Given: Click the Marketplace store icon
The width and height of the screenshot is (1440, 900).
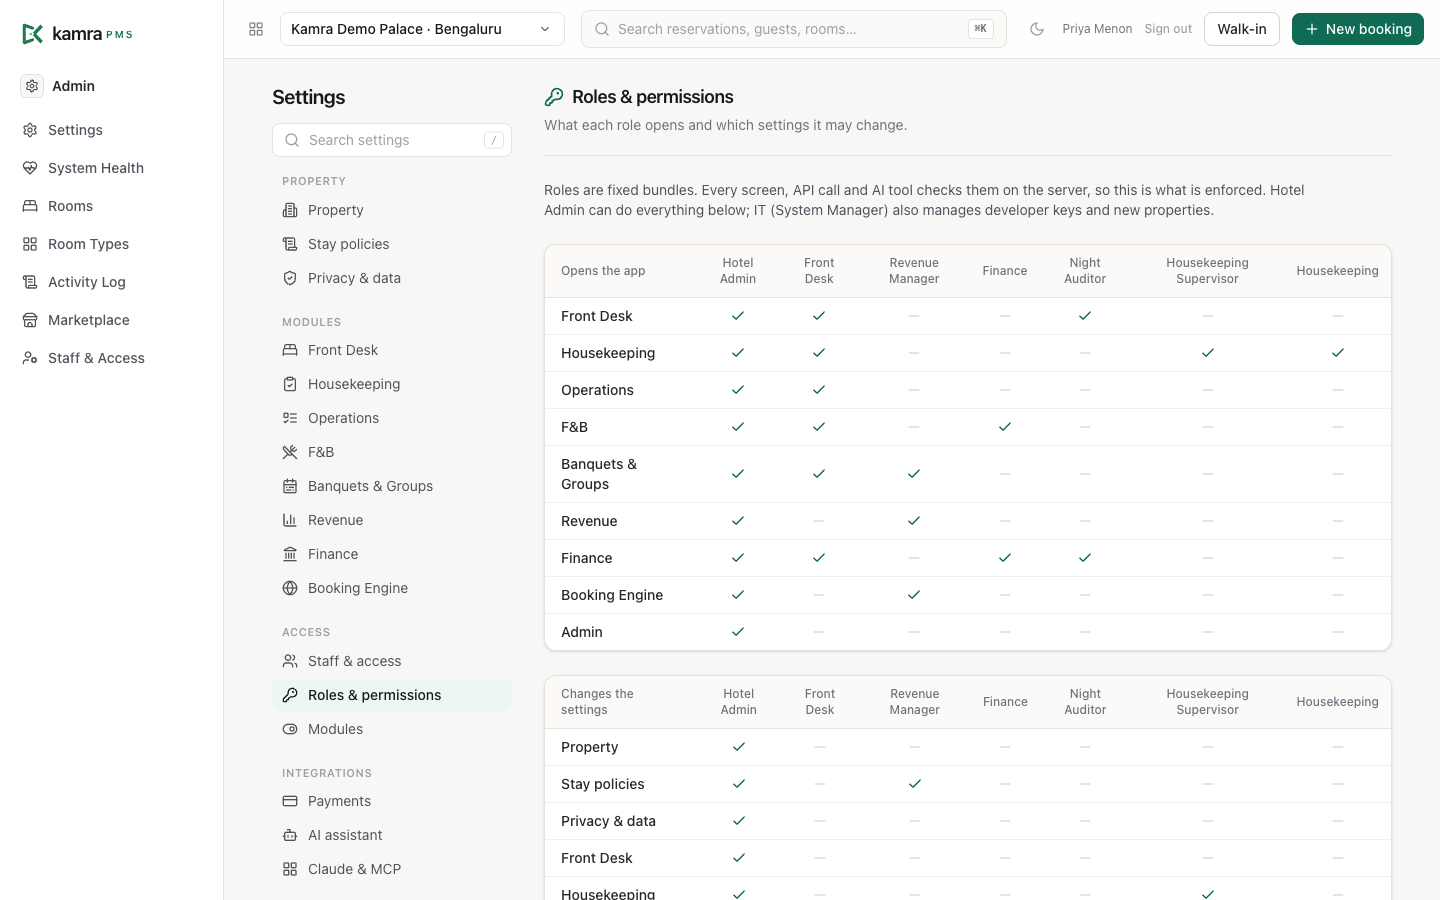Looking at the screenshot, I should coord(30,320).
